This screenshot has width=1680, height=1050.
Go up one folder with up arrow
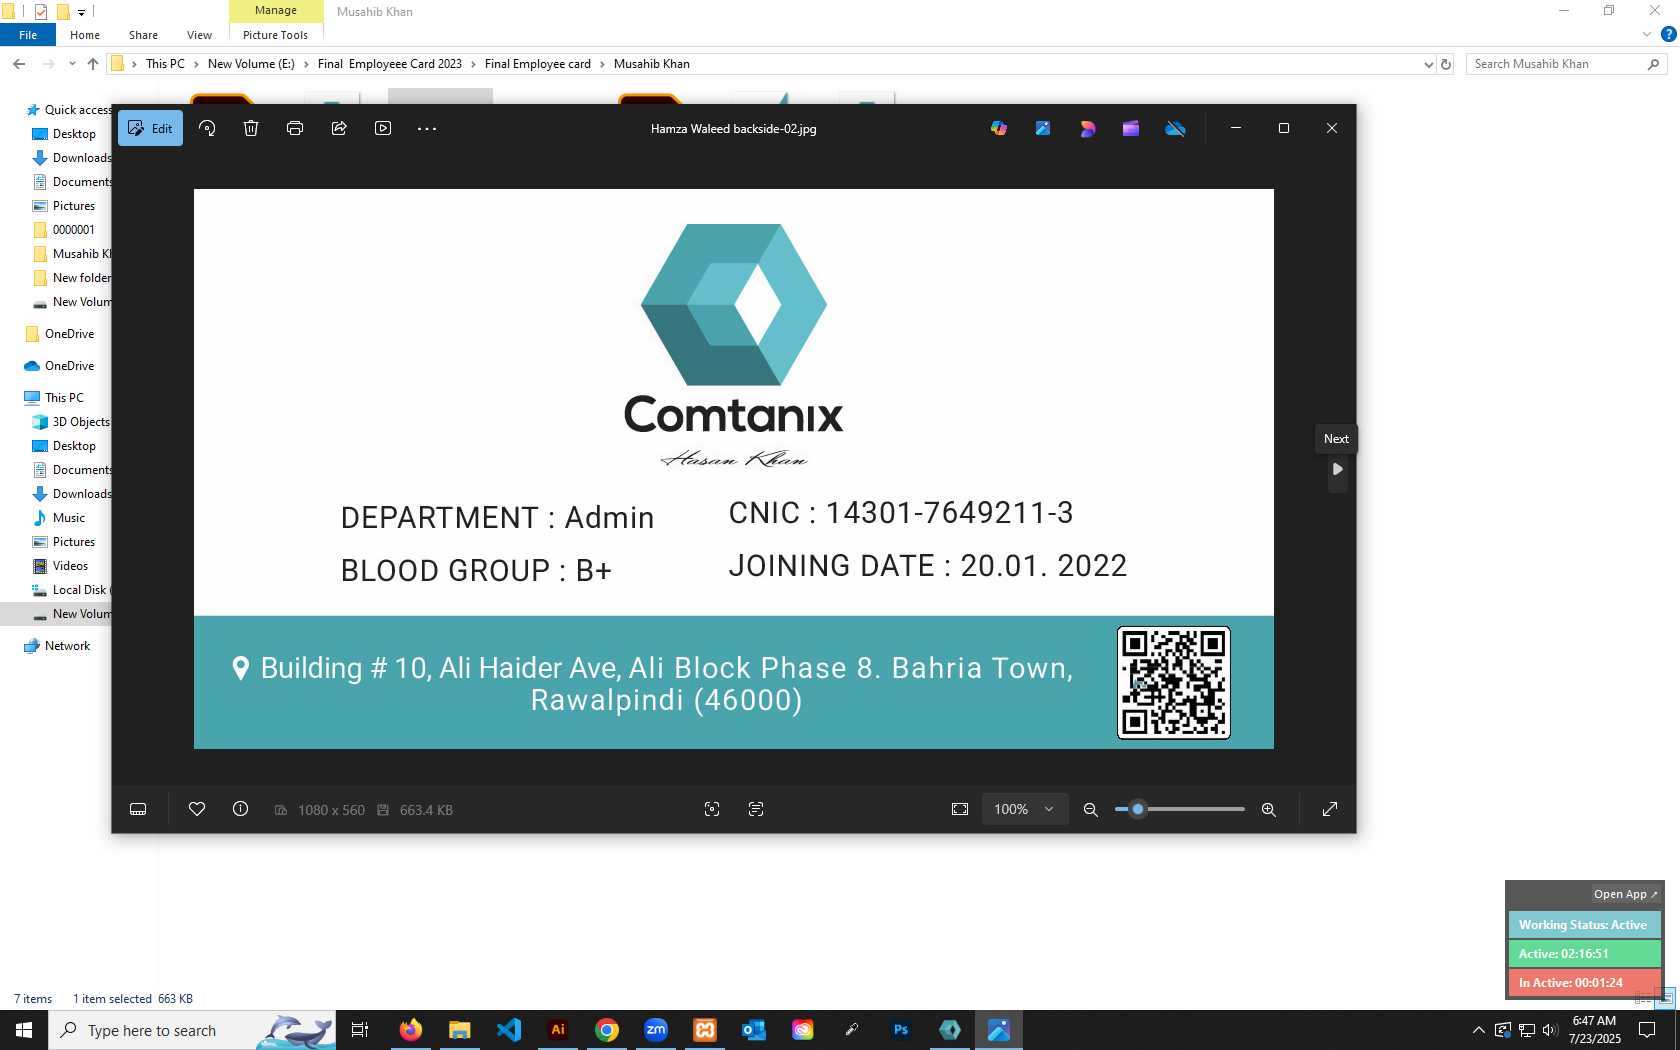(93, 64)
